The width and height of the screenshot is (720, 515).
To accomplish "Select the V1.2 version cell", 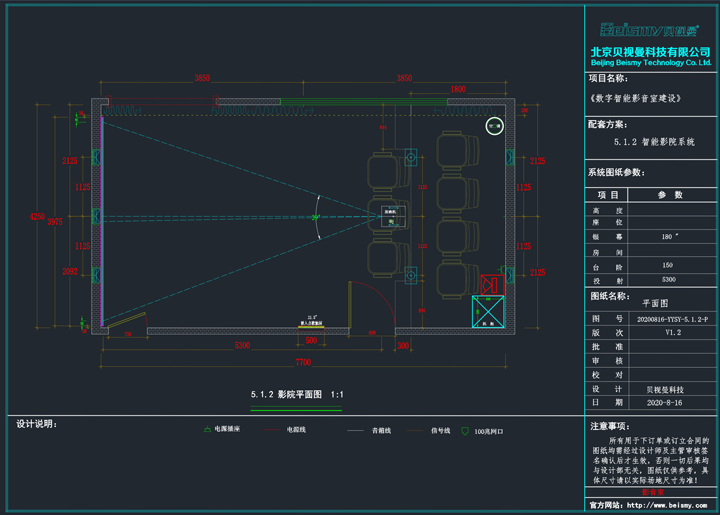I will 672,333.
